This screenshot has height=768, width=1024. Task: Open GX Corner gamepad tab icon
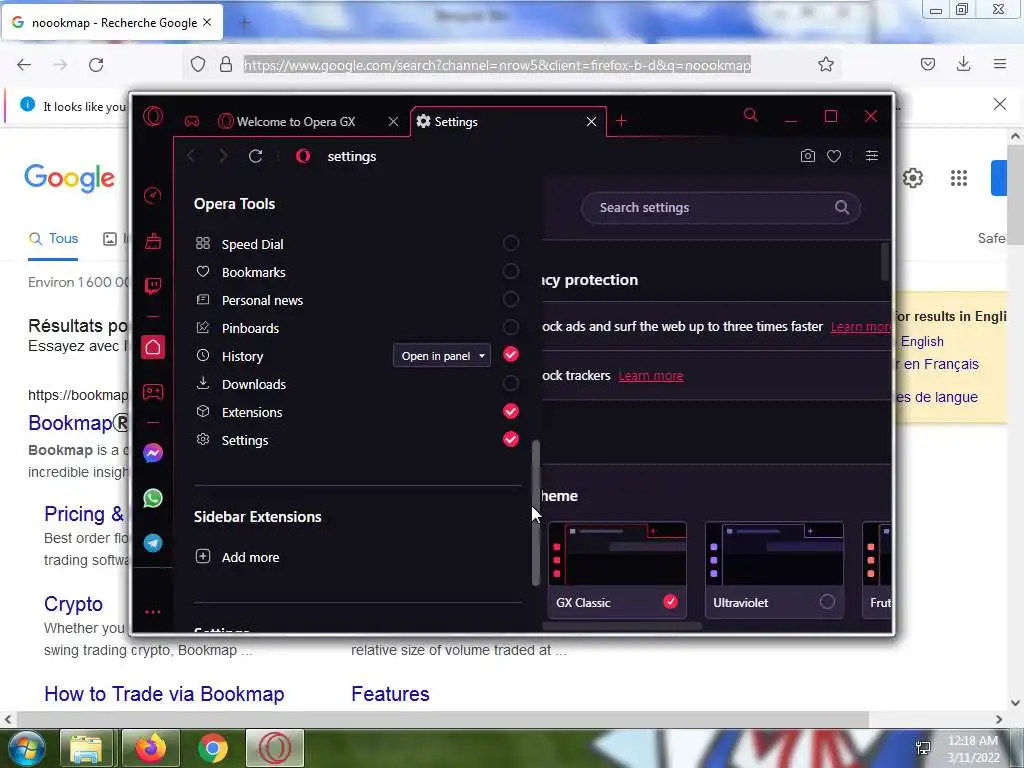191,121
